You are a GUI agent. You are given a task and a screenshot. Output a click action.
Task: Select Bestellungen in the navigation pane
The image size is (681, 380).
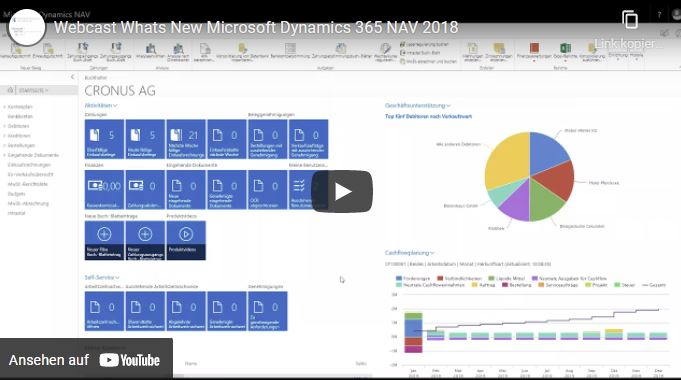21,145
